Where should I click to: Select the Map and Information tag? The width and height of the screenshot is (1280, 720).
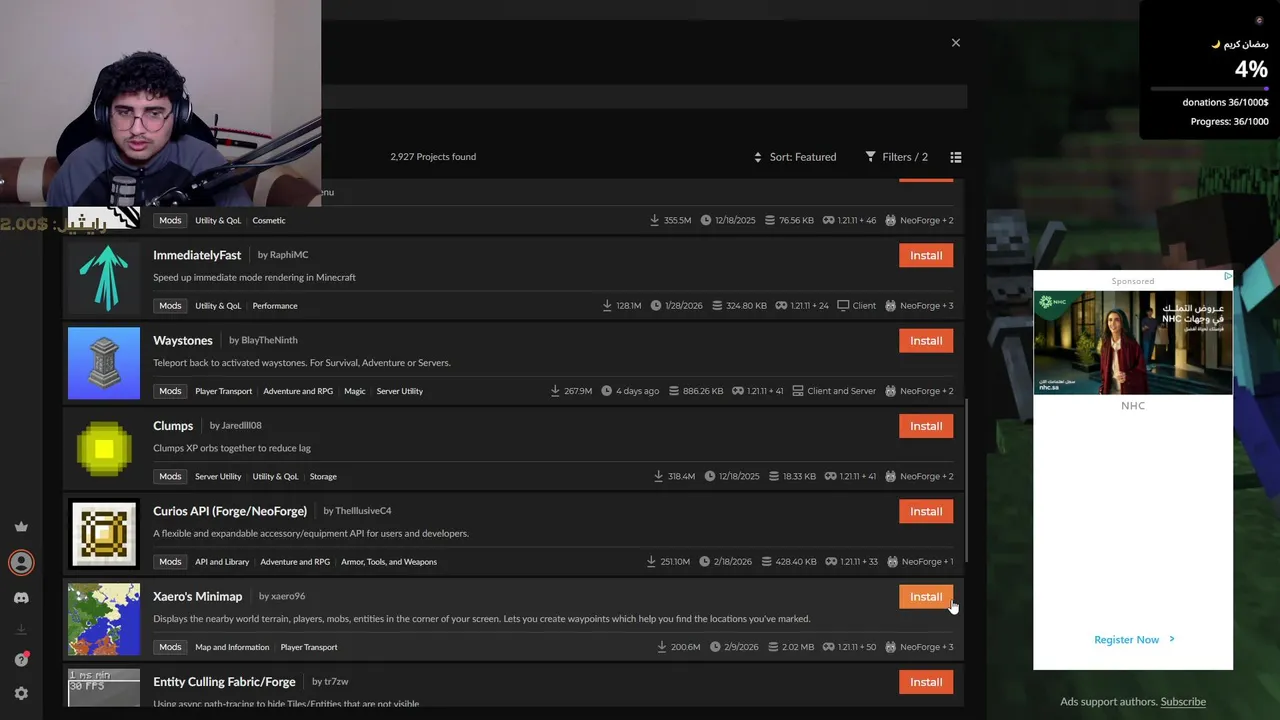point(232,647)
